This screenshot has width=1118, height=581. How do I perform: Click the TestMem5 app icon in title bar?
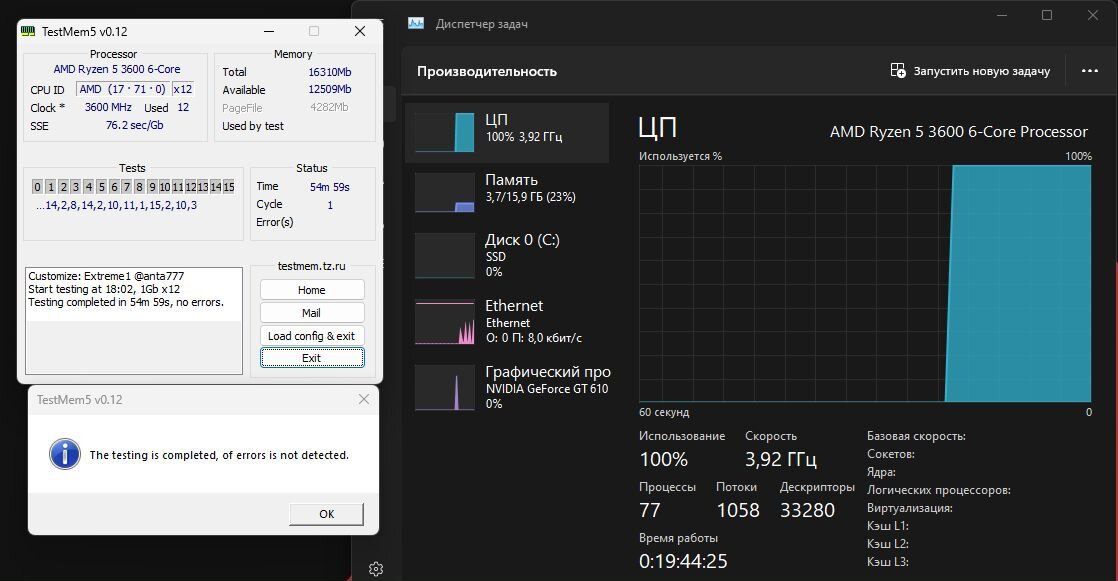tap(28, 31)
